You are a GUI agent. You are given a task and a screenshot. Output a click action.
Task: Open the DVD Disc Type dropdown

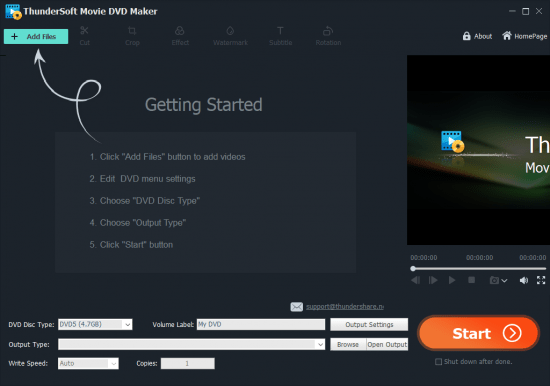95,324
